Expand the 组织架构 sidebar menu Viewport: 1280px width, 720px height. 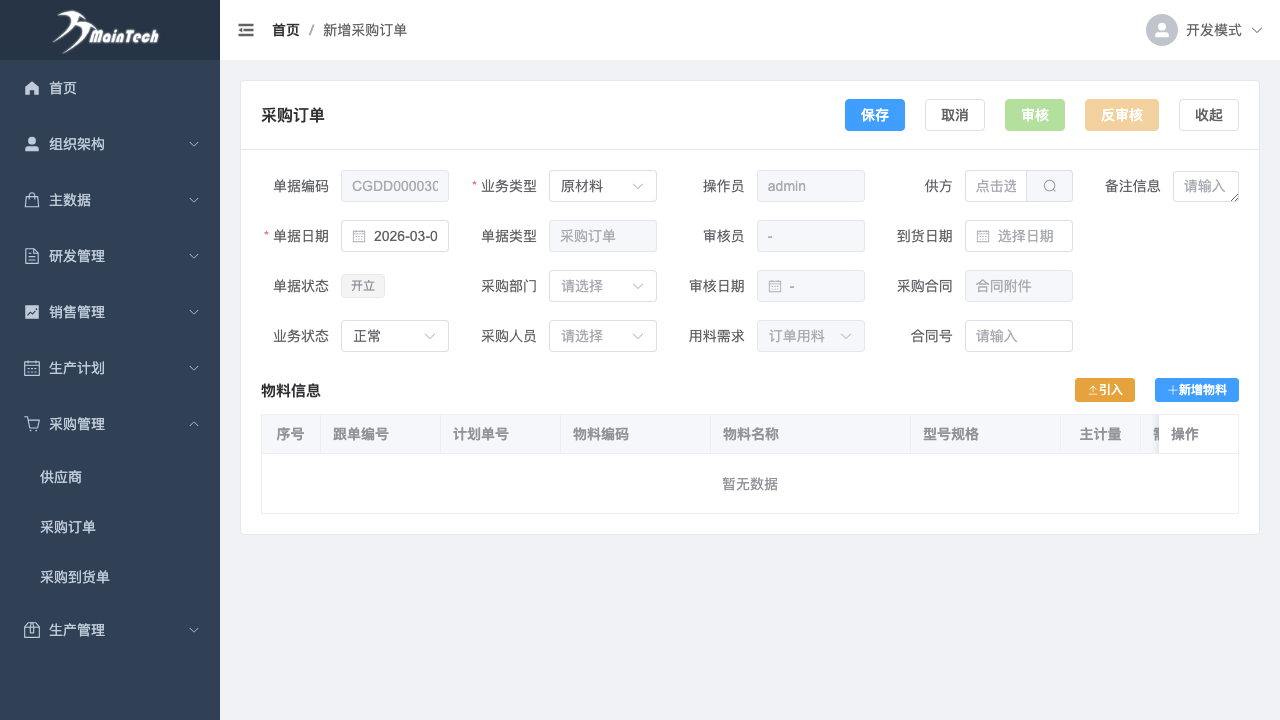(110, 144)
